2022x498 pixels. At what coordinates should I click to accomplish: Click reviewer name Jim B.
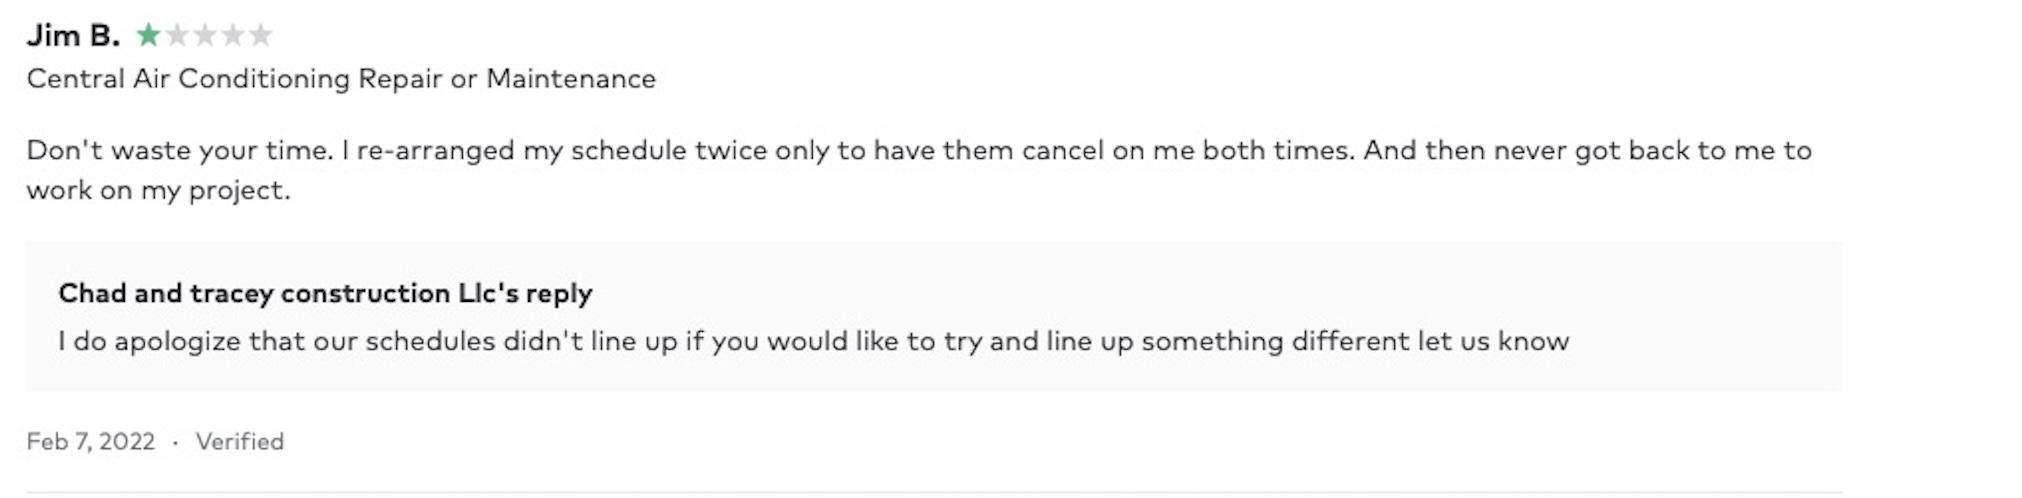click(x=73, y=36)
